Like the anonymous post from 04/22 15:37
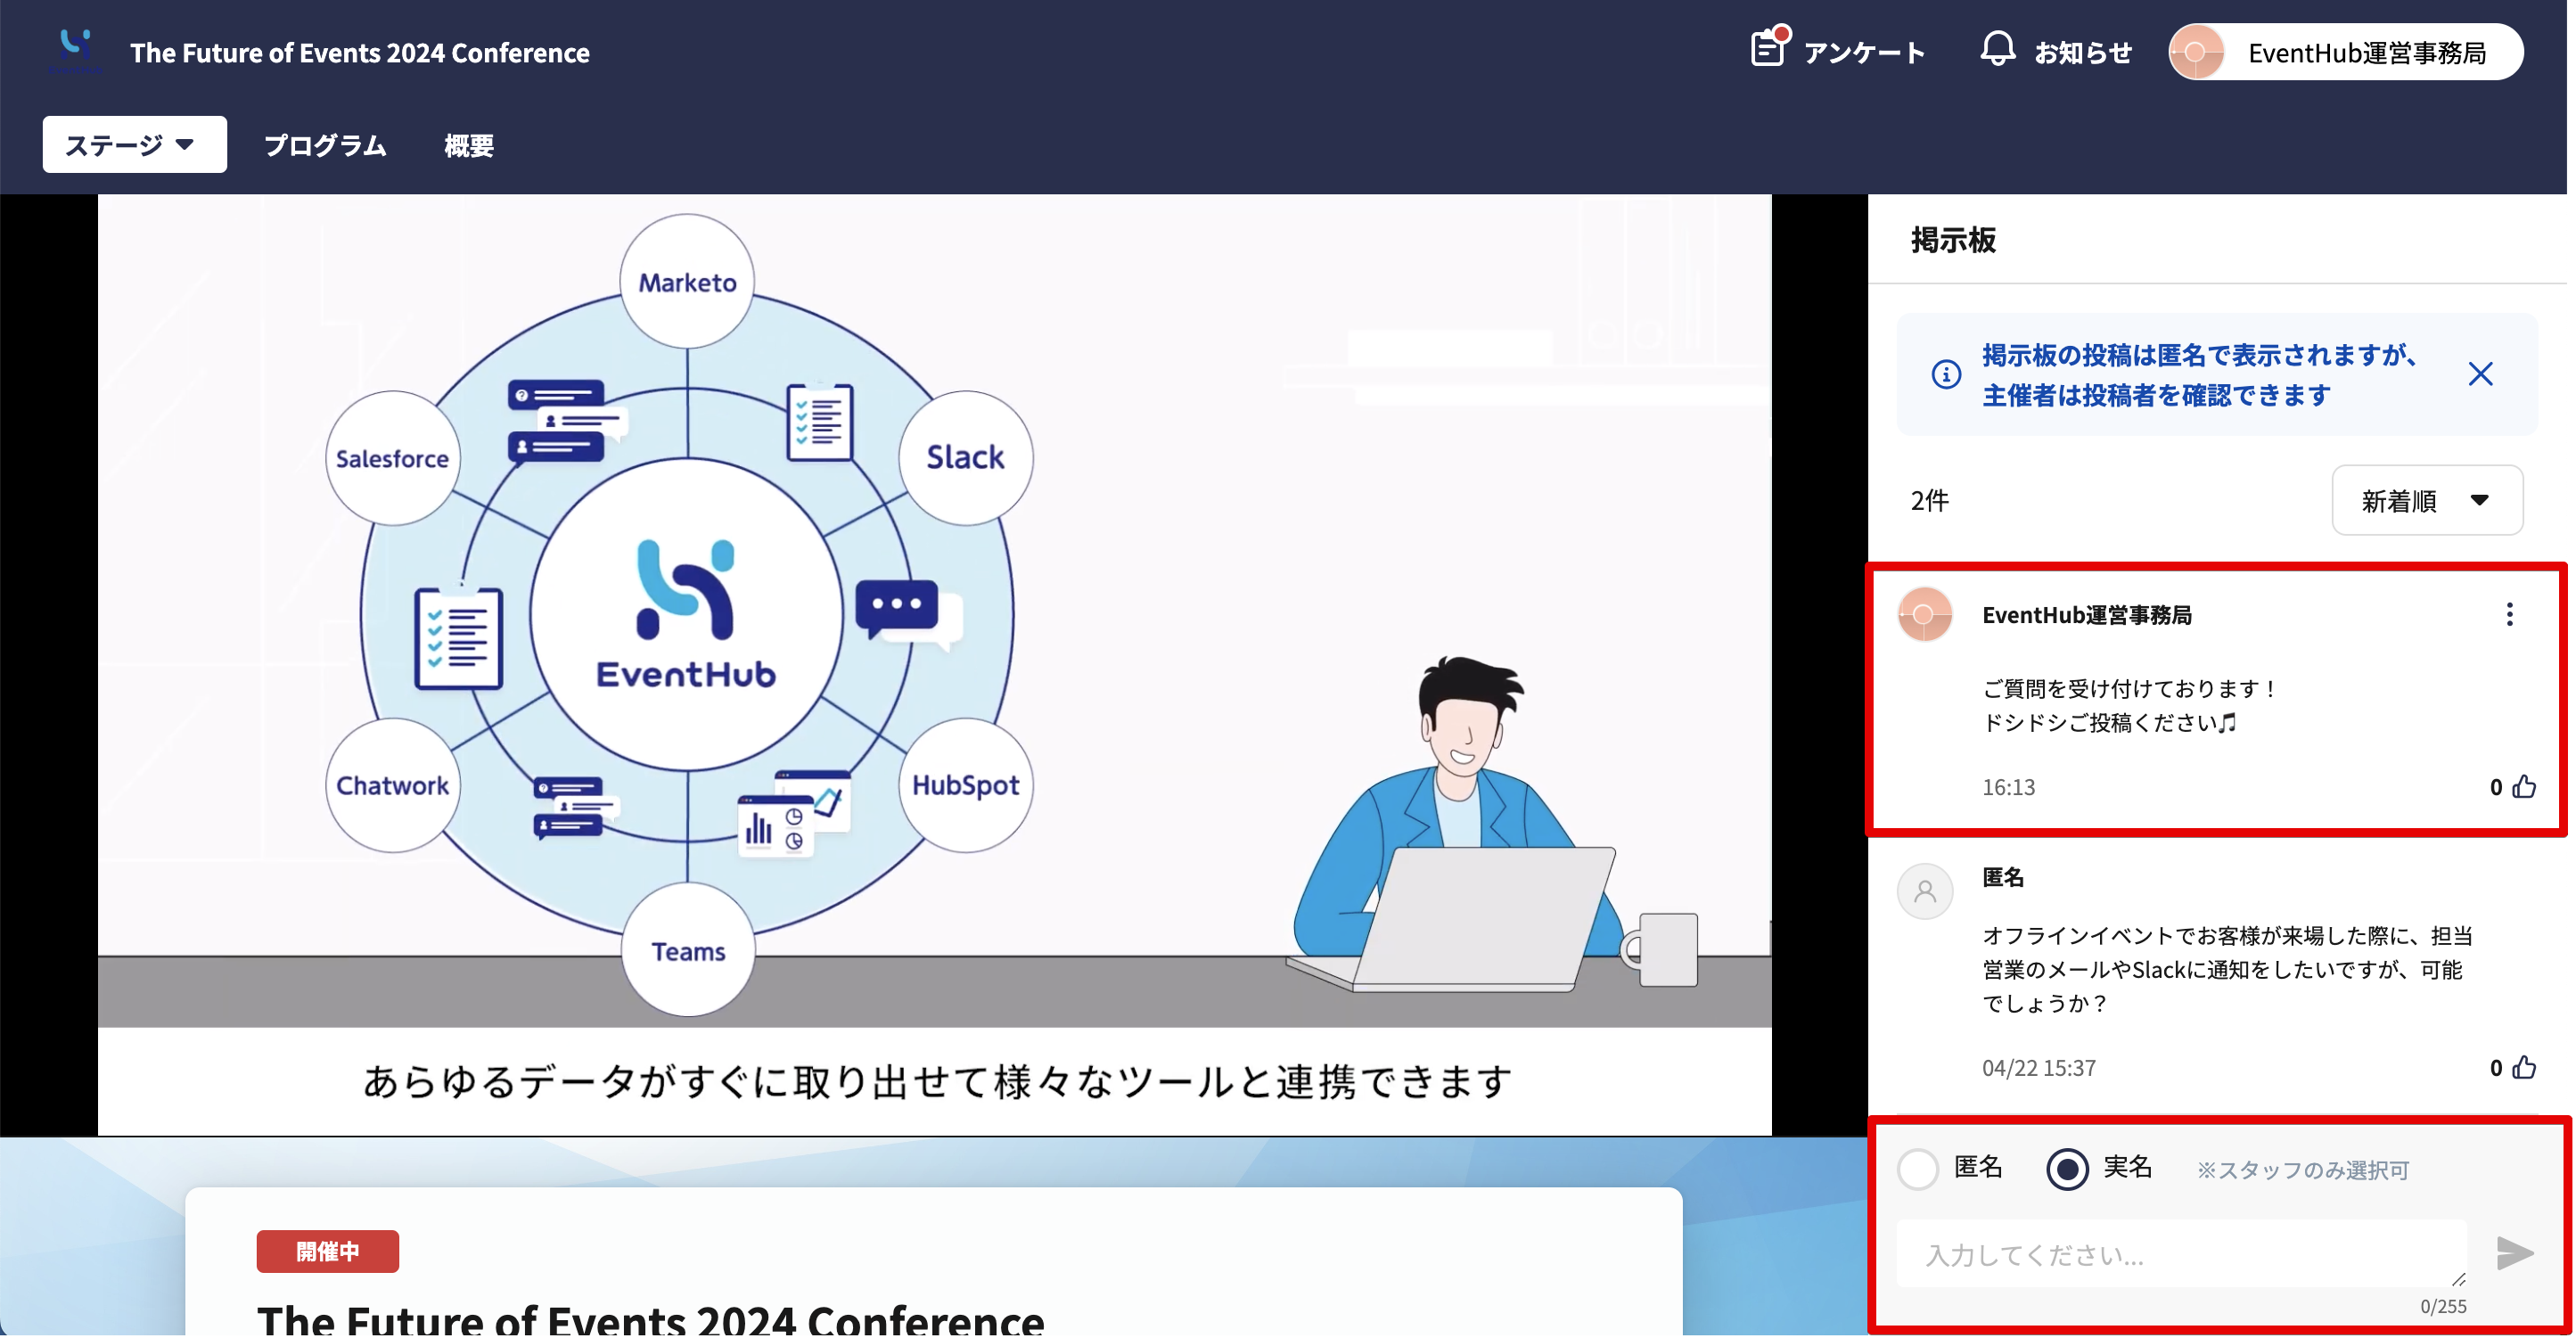 pos(2525,1067)
